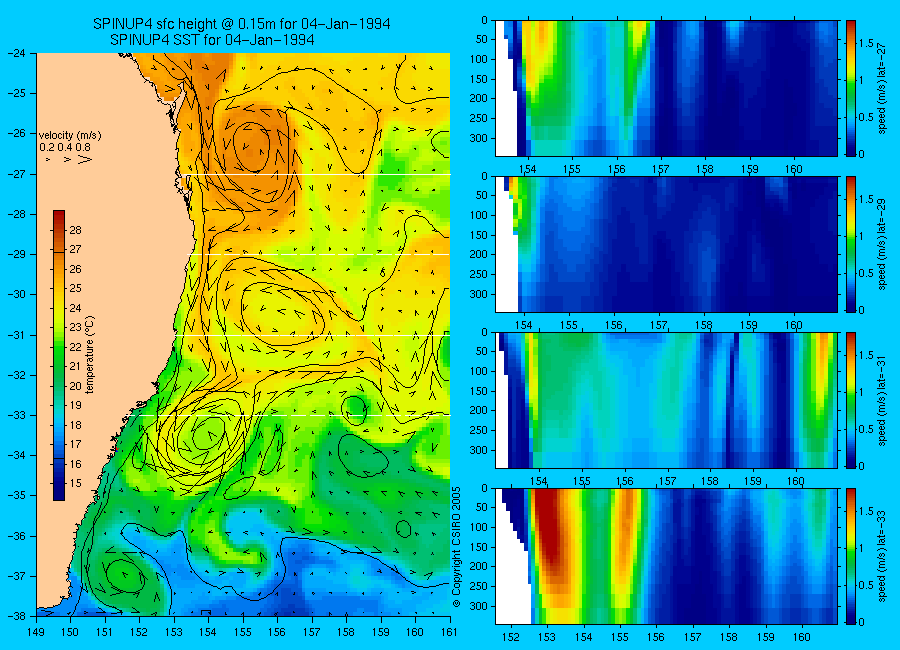Screen dimensions: 900x650
Task: Click the lat=-31 speed section plot
Action: pos(666,400)
